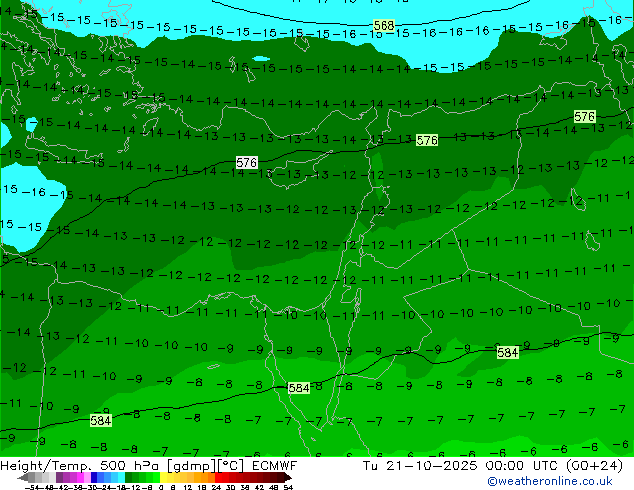Click the bright red legend swatch at 24
Viewport: 634px width, 490px height.
[218, 478]
